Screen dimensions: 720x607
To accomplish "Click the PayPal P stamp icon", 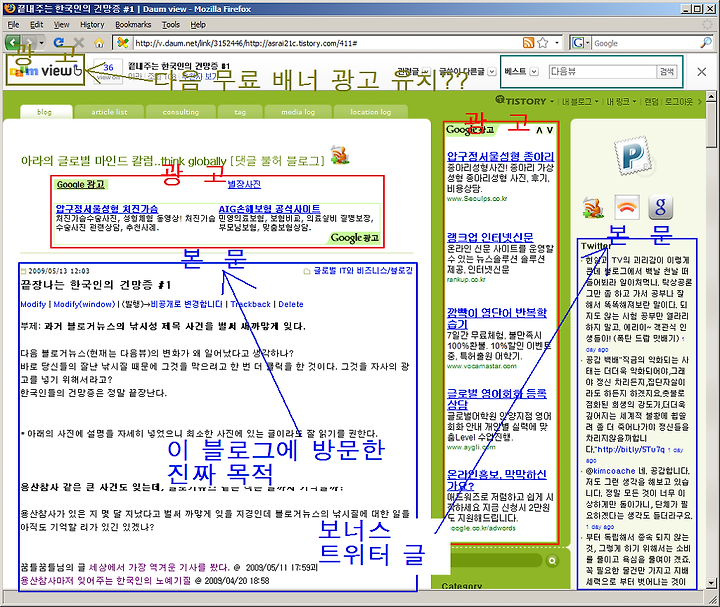I will click(634, 156).
